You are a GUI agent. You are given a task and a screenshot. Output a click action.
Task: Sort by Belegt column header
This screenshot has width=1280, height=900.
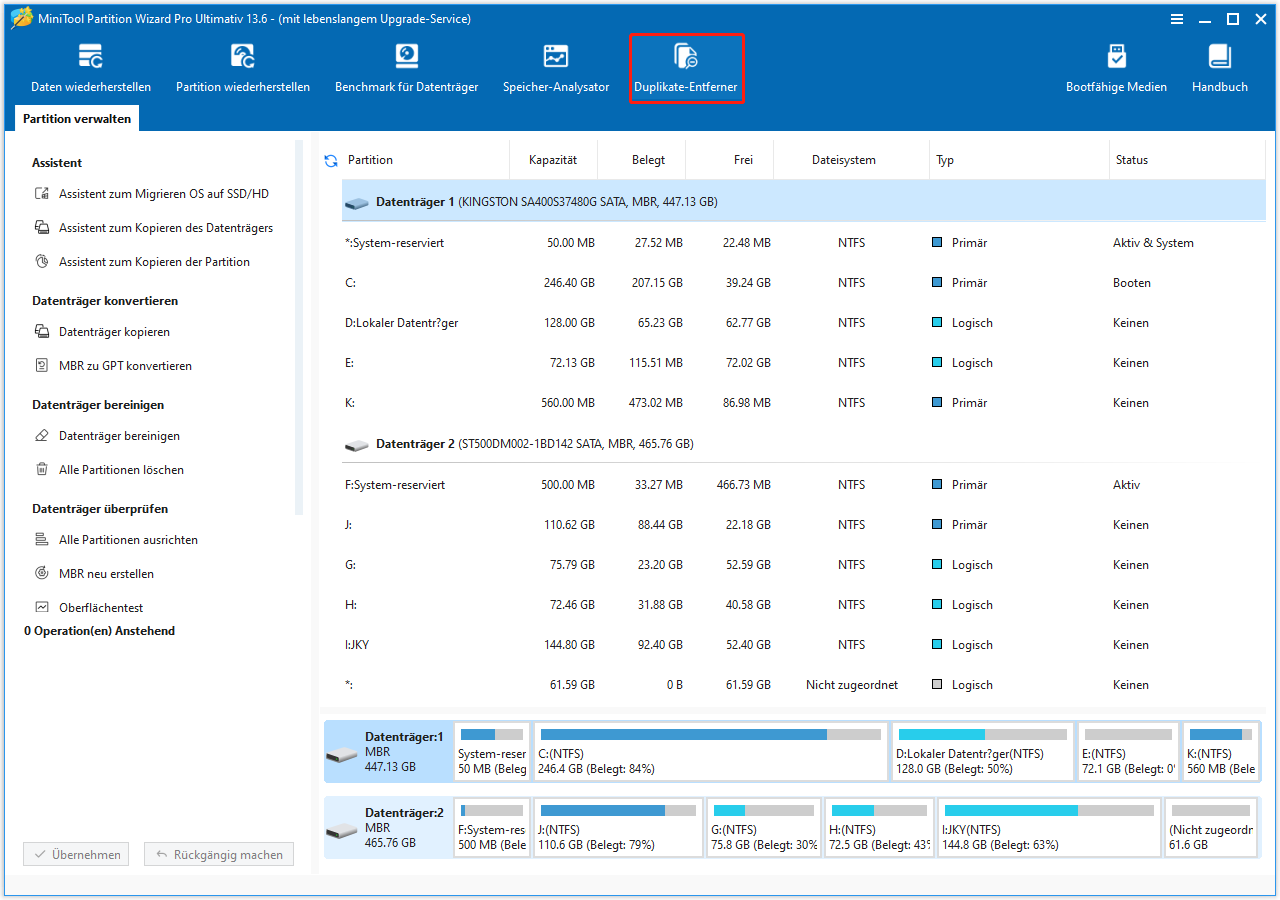click(x=647, y=160)
